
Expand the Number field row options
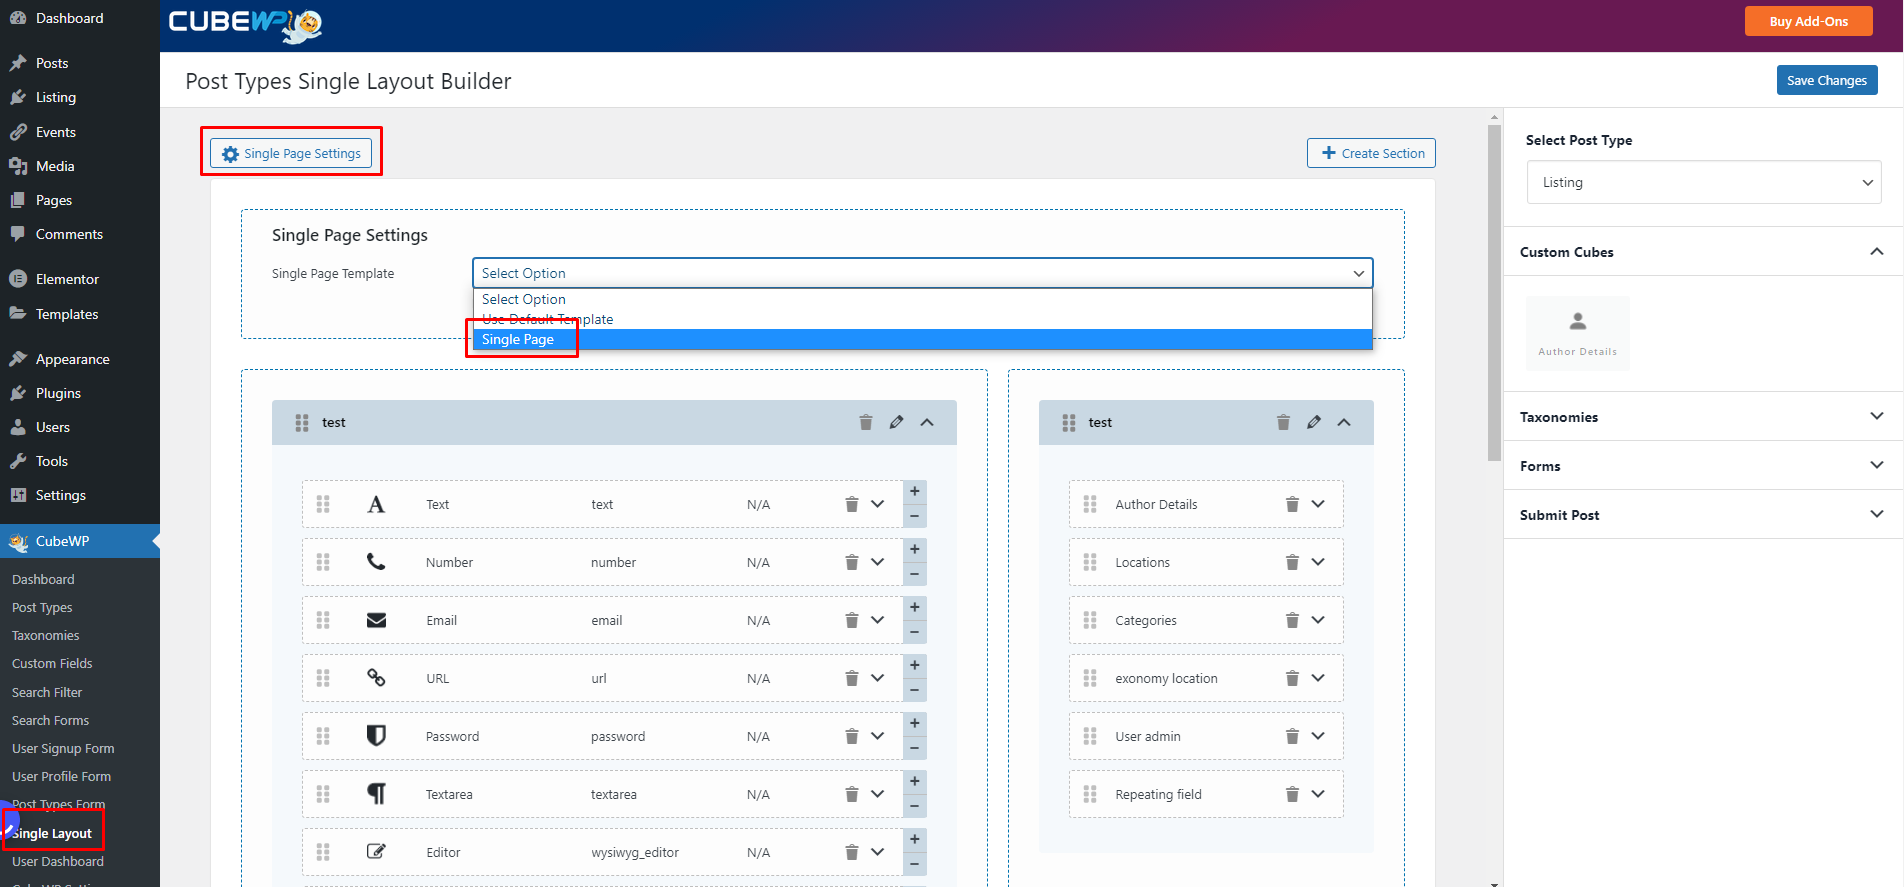878,562
